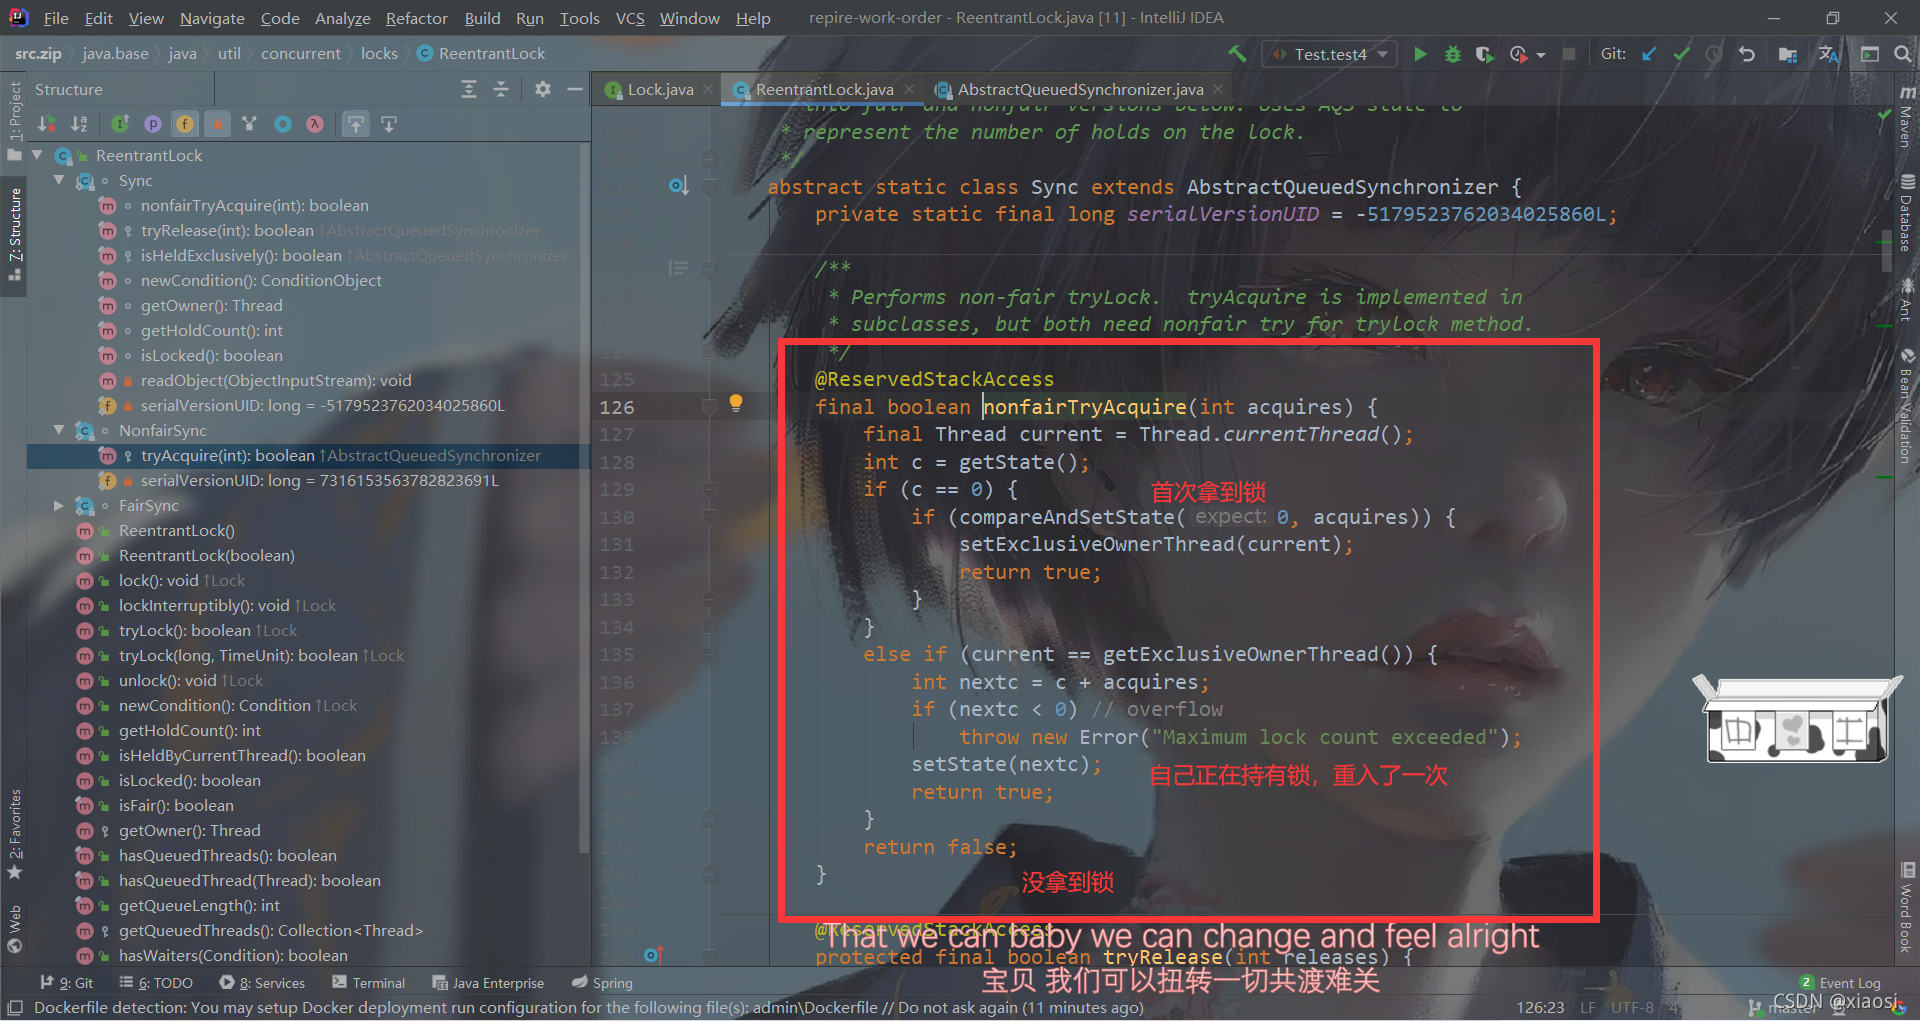Viewport: 1920px width, 1021px height.
Task: Click the autoscroll from source icon
Action: point(389,124)
